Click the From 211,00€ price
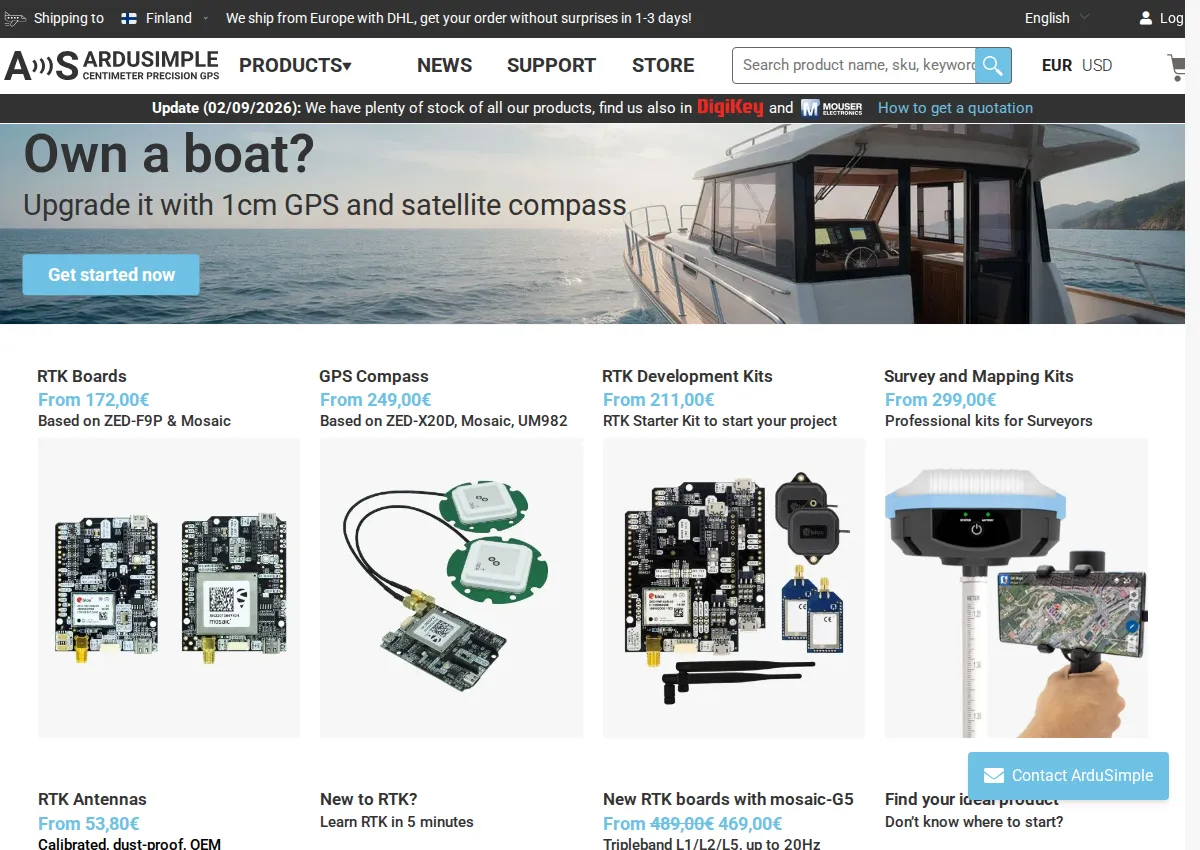 pos(658,400)
